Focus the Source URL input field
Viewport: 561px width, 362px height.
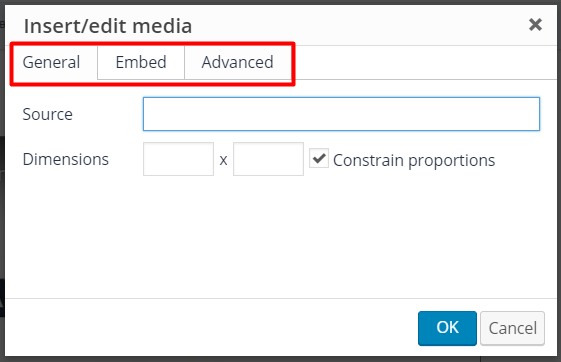click(341, 114)
